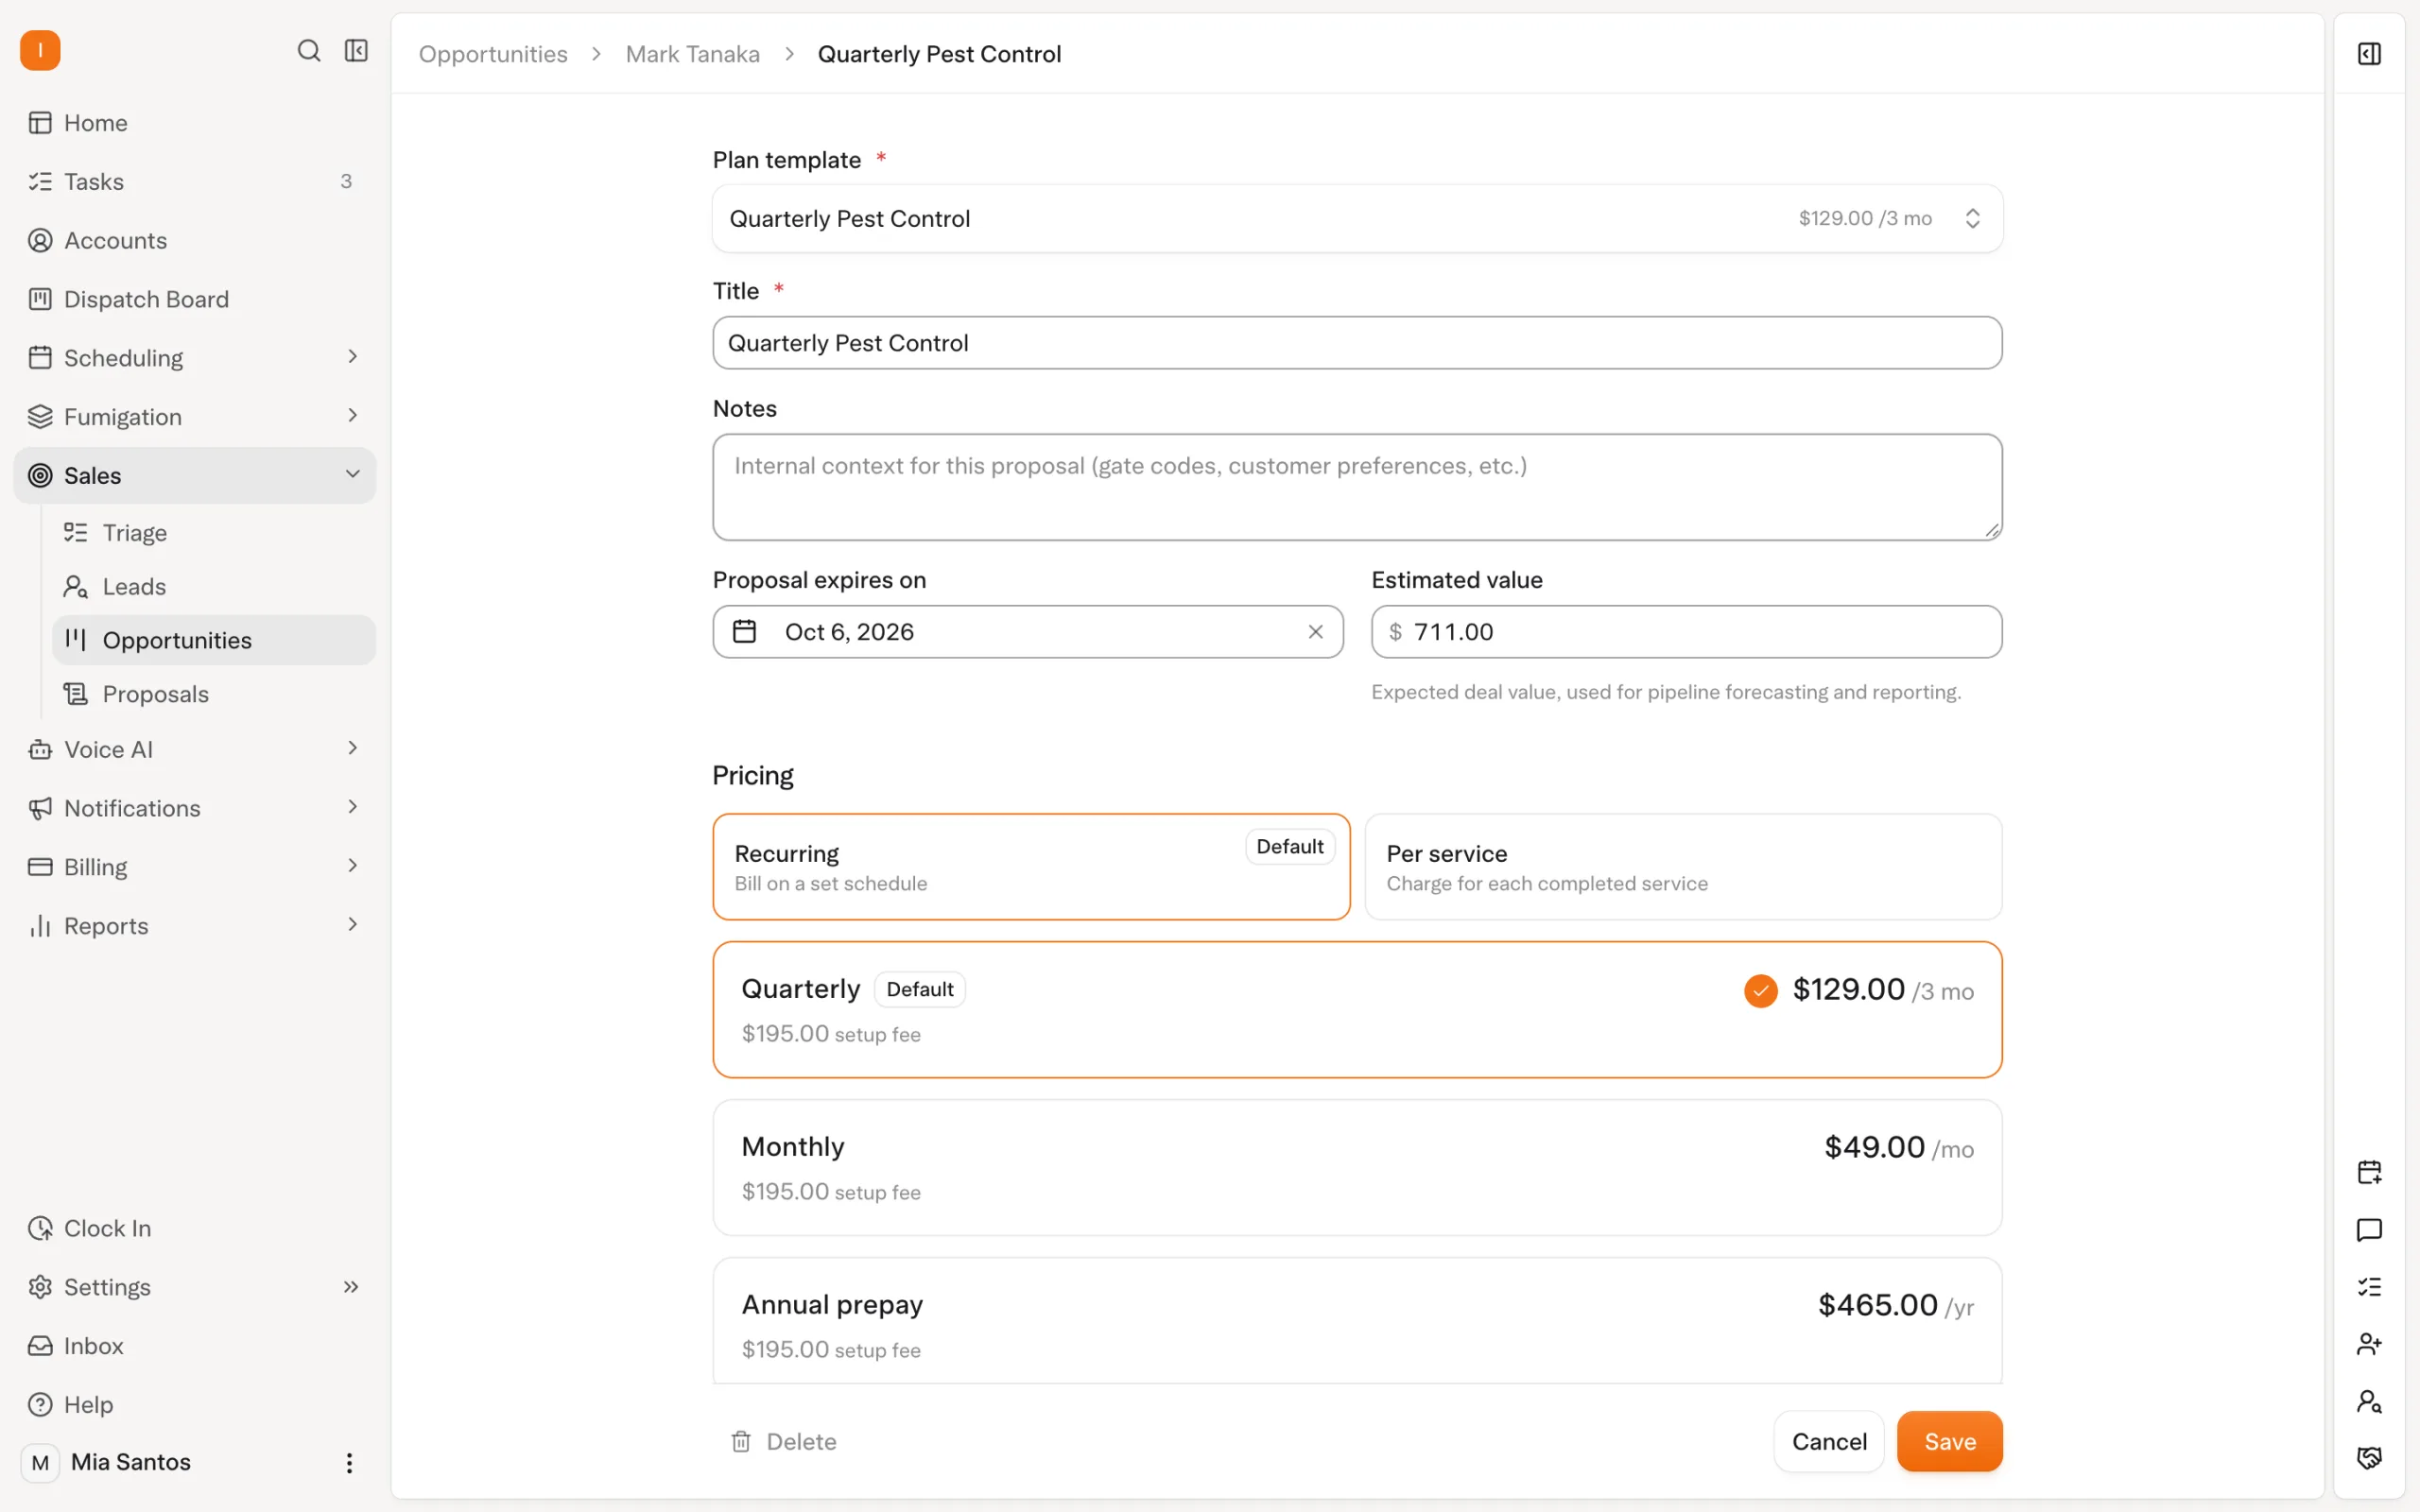Click the Quarterly Pest Control breadcrumb title
2420x1512 pixels.
tap(939, 54)
